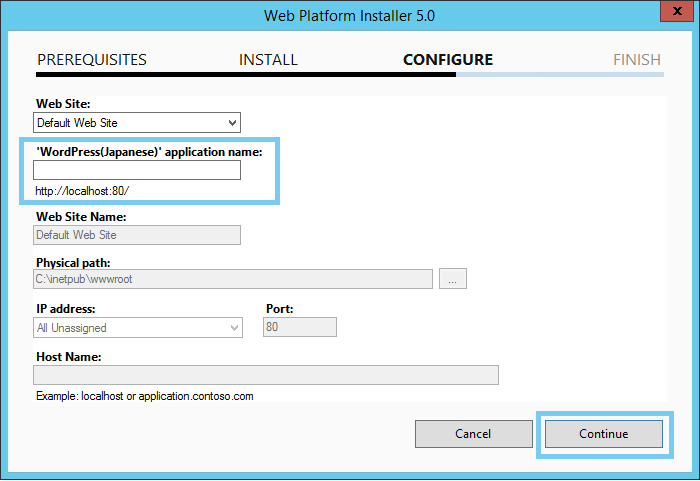Click the Port field showing 80
The height and width of the screenshot is (481, 700).
300,327
